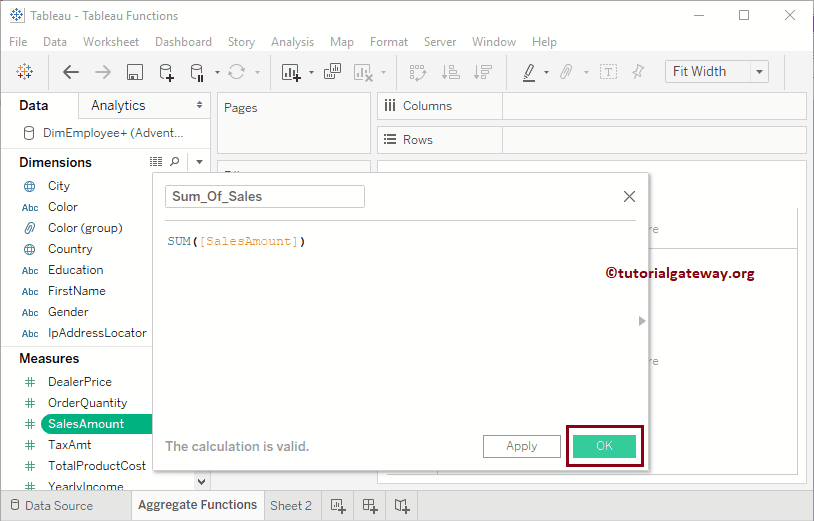The height and width of the screenshot is (521, 814).
Task: Click the view data grid icon in Dimensions
Action: 156,162
